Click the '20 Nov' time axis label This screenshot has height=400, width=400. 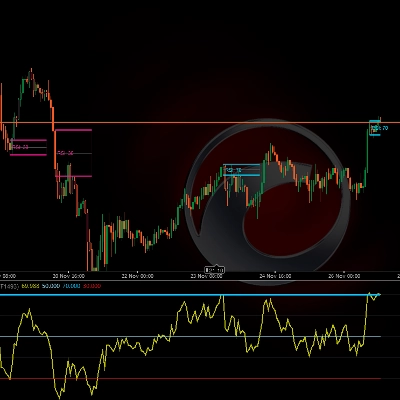69,276
